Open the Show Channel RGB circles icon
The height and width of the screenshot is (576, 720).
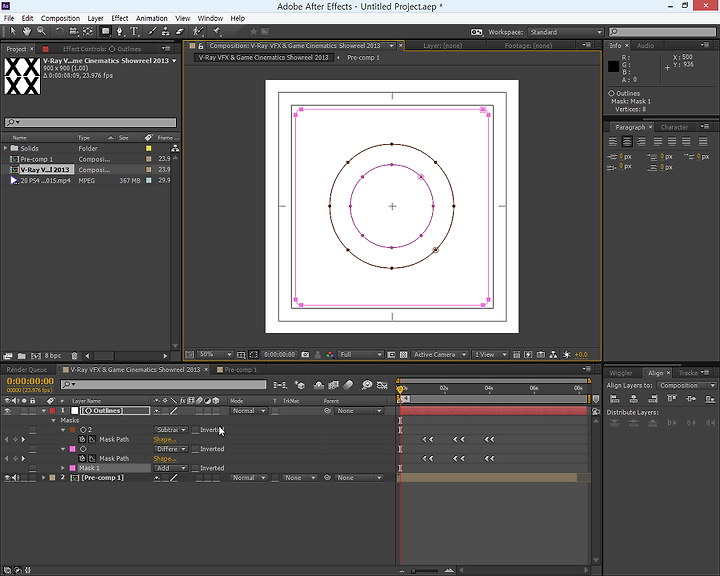[330, 355]
